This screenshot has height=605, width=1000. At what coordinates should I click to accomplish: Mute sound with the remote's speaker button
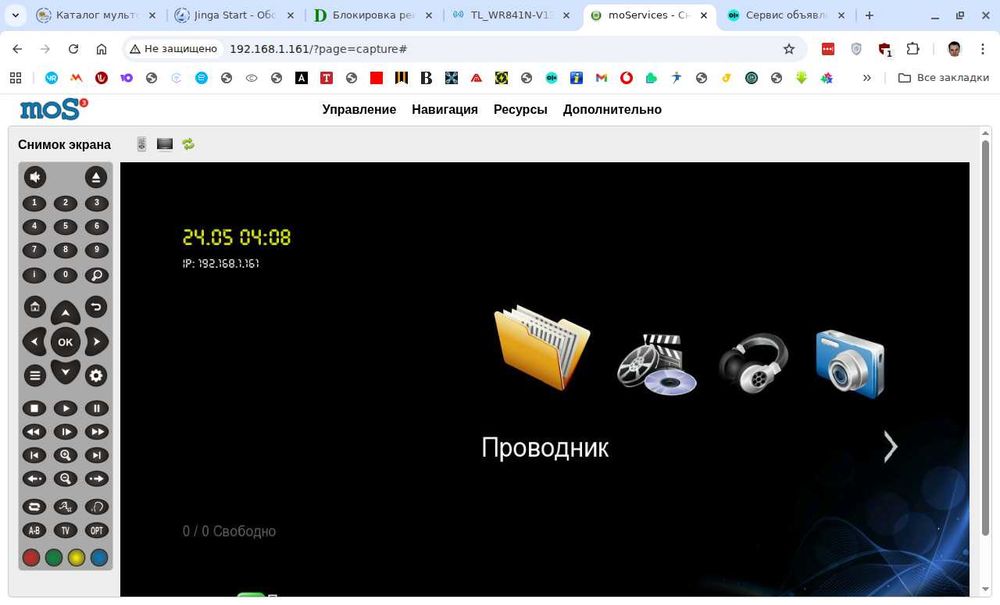click(x=35, y=177)
